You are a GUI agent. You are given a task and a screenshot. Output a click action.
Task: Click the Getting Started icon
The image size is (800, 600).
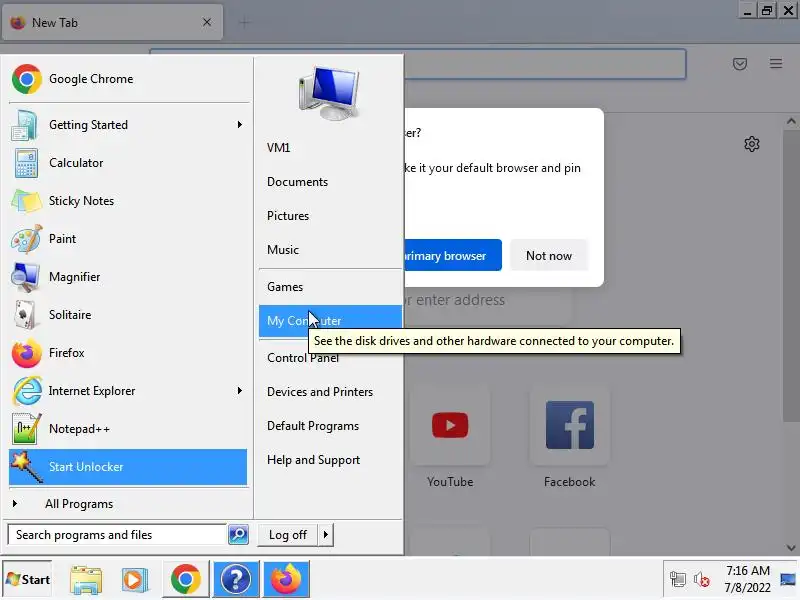tap(24, 125)
